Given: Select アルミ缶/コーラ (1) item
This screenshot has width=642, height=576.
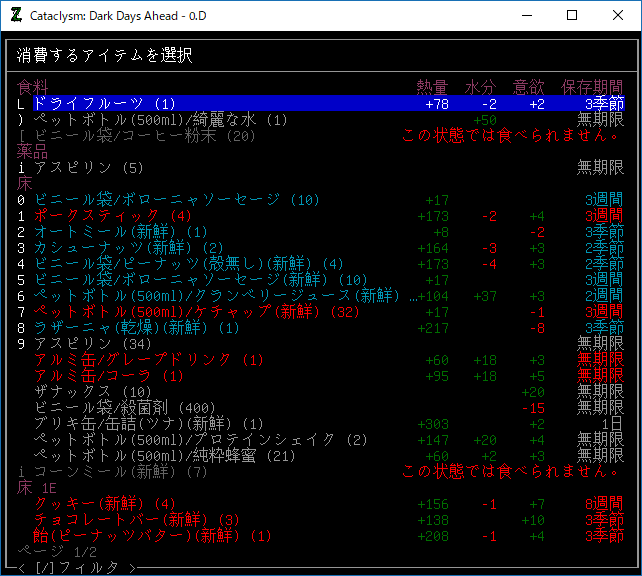Looking at the screenshot, I should pos(109,376).
